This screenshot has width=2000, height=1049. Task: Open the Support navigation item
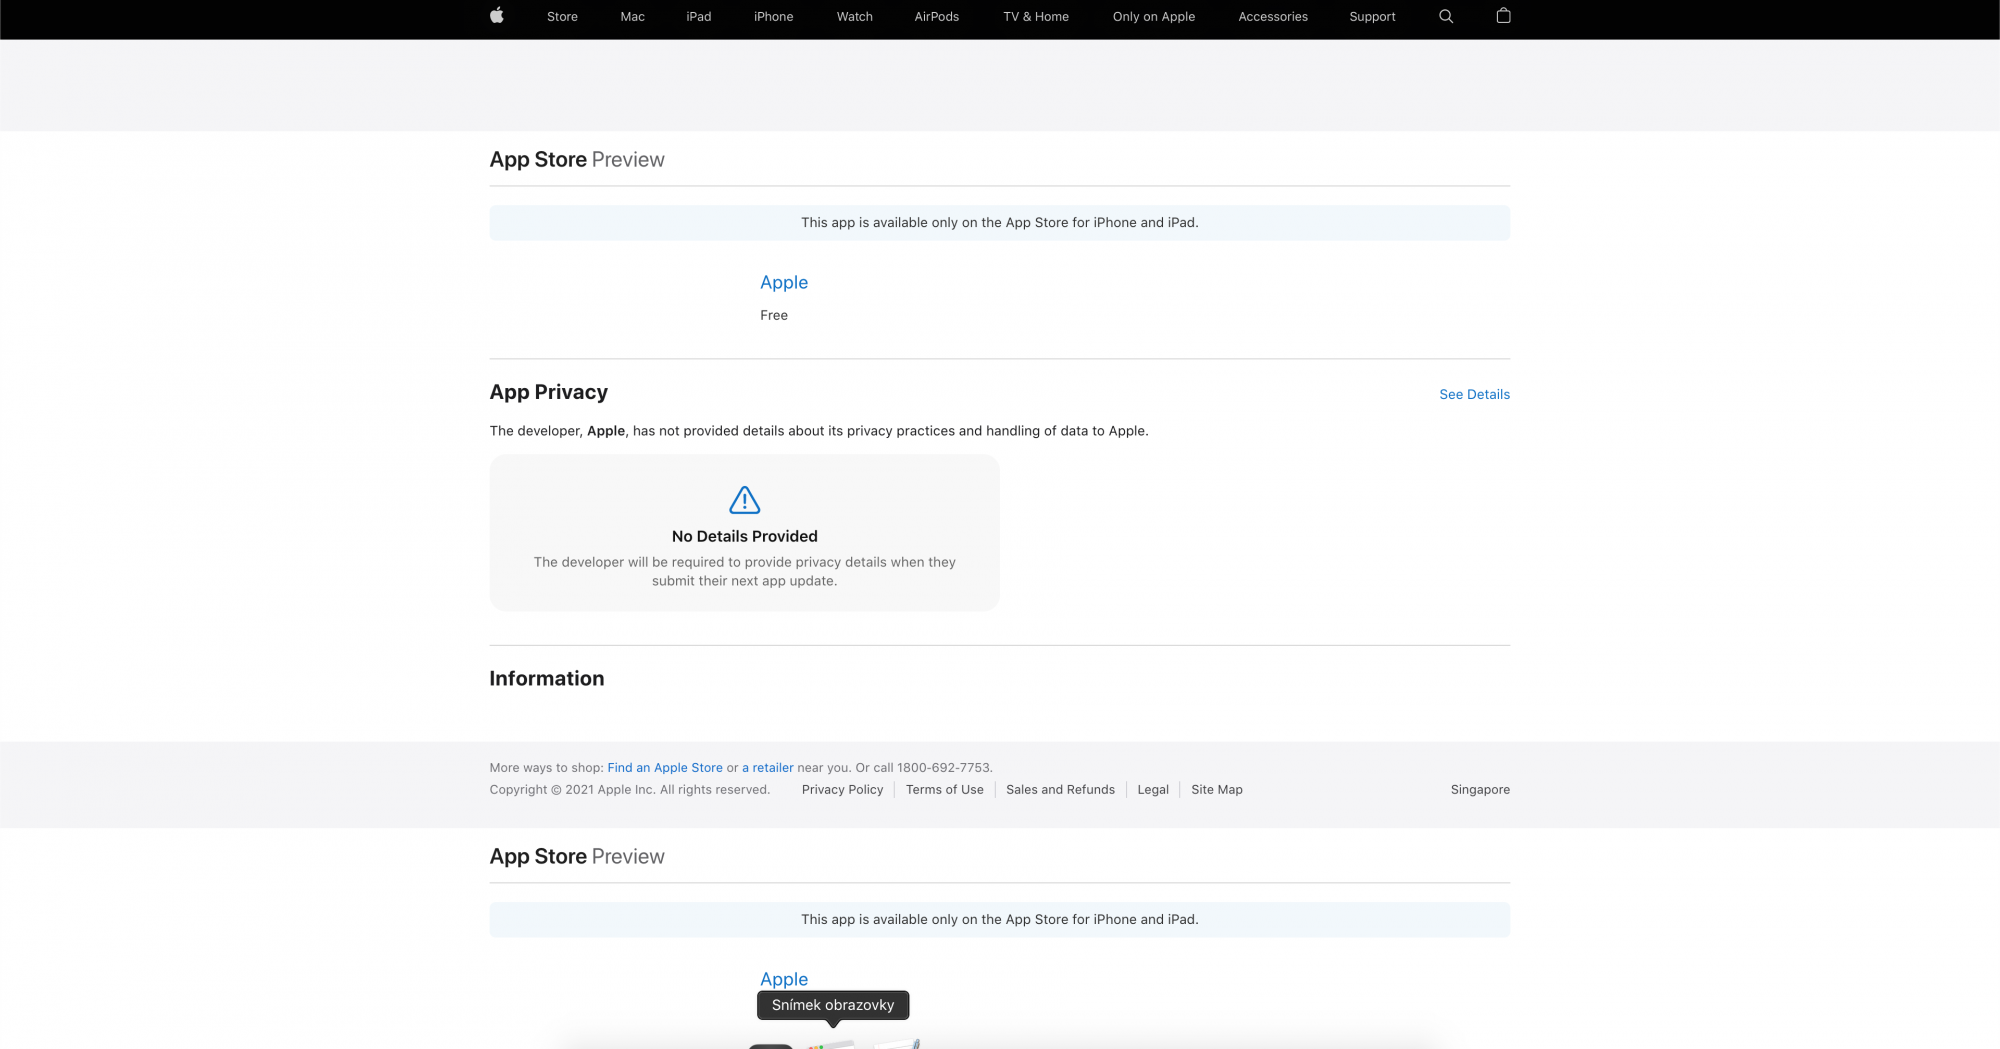1372,17
